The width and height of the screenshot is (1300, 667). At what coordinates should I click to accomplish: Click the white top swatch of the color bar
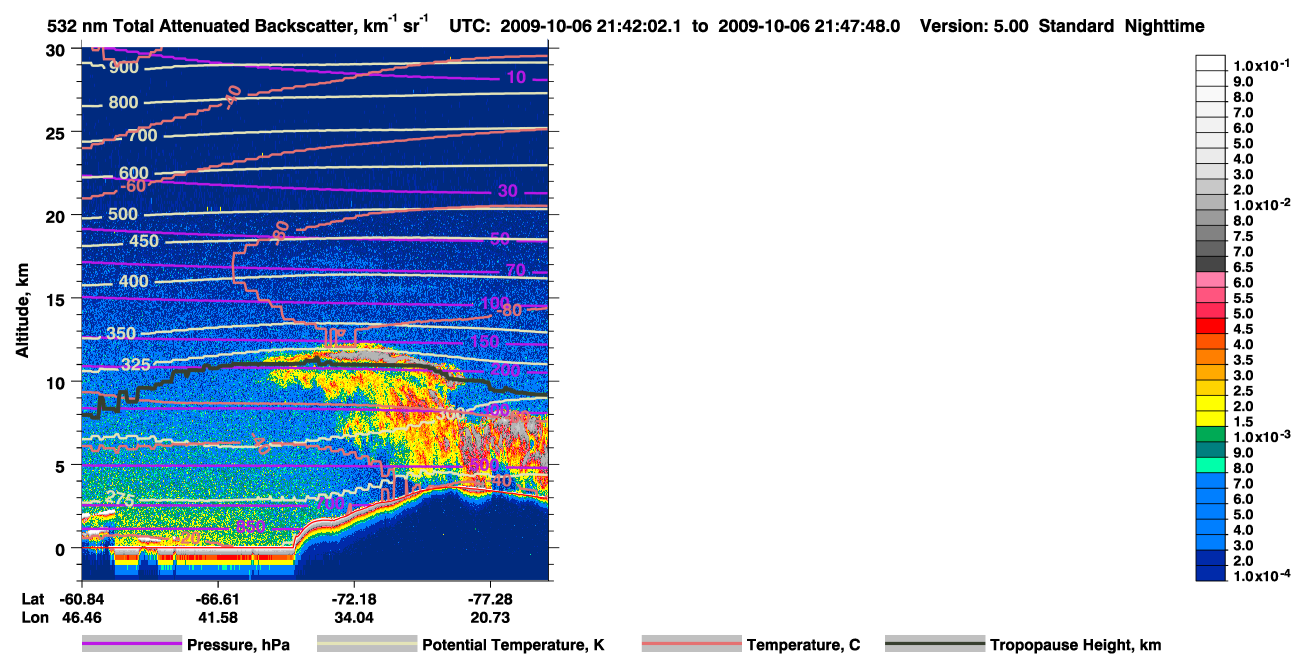pos(1210,62)
